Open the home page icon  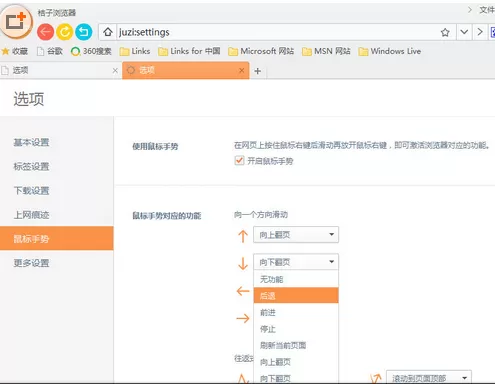[107, 32]
